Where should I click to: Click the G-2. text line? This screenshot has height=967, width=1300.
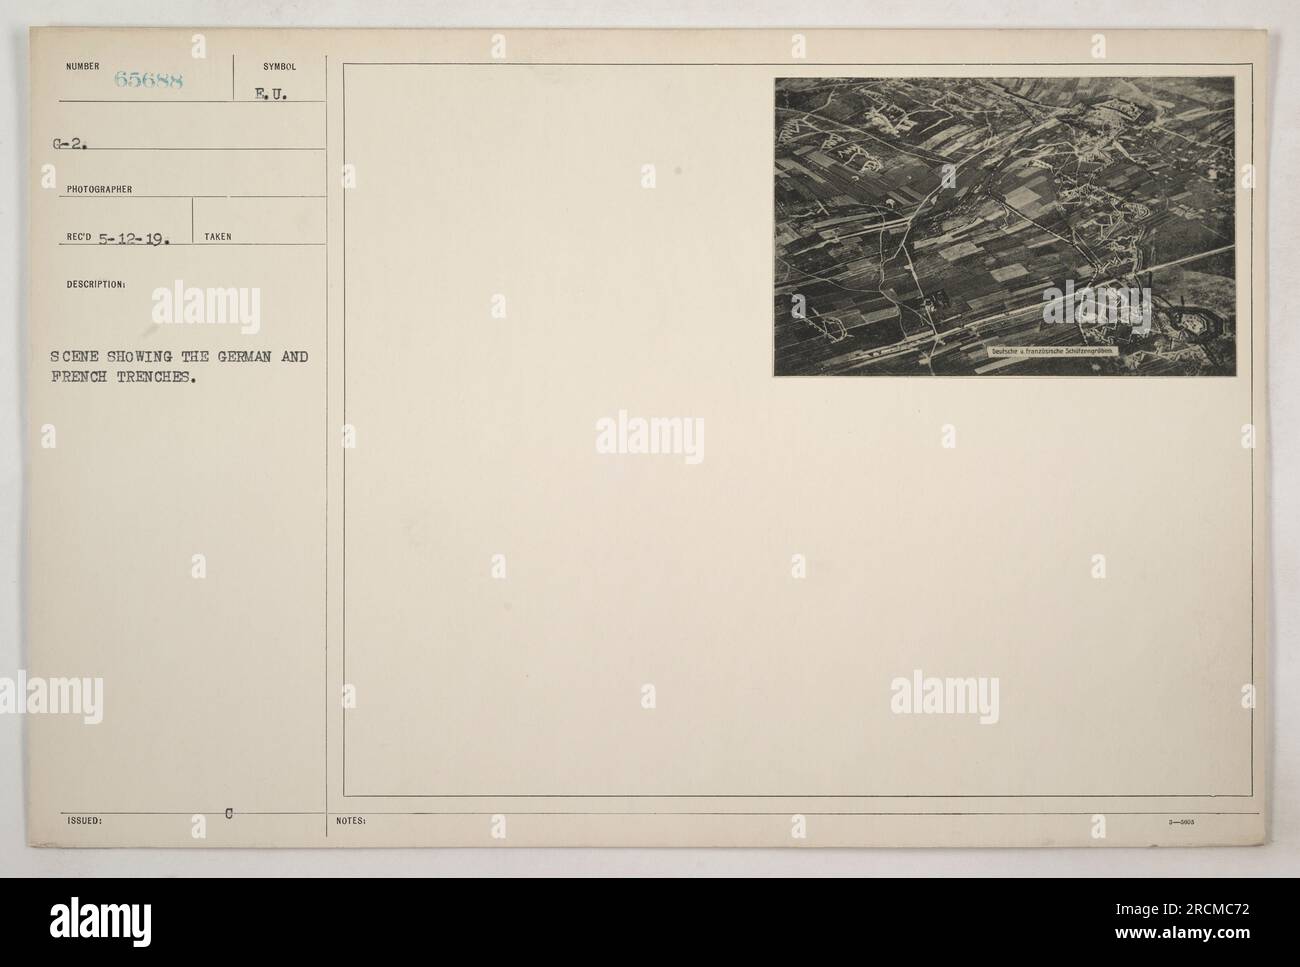(74, 143)
